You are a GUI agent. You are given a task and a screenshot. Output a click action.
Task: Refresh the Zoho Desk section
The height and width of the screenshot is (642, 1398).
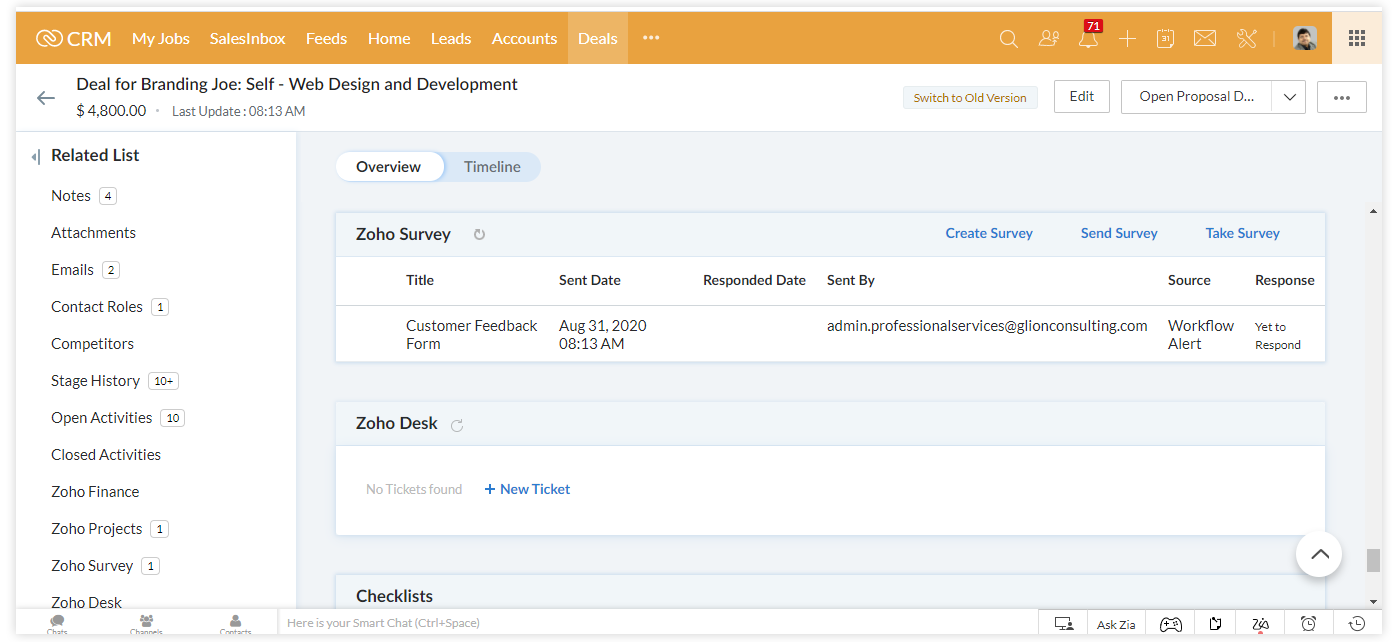(457, 425)
